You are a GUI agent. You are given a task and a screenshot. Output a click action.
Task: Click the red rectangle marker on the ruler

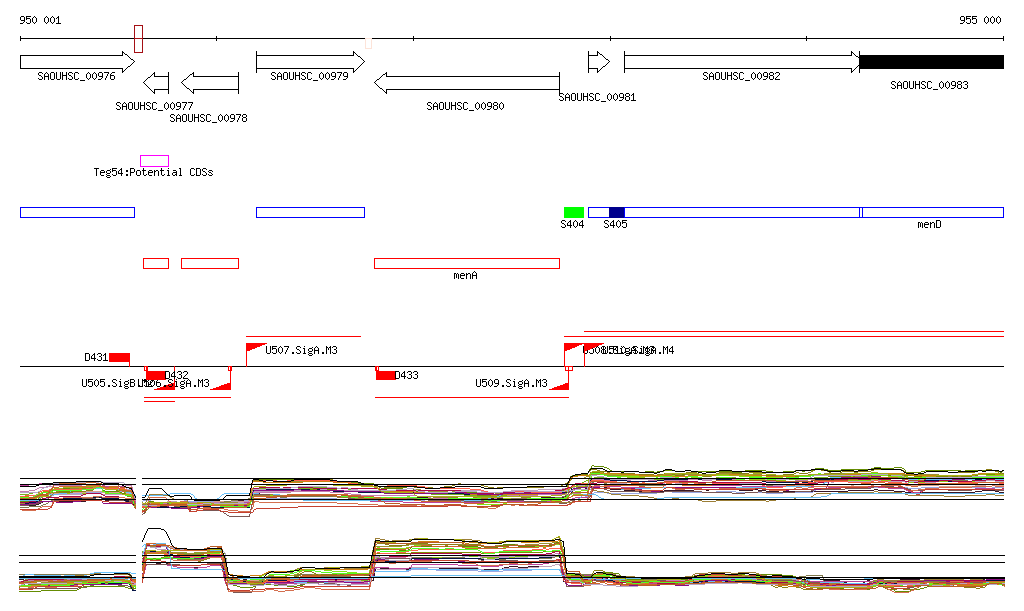coord(139,39)
